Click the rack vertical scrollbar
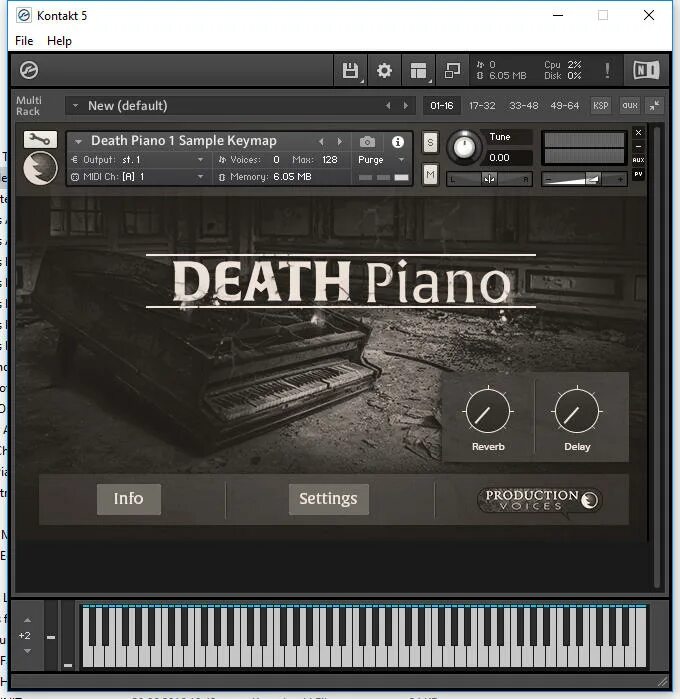The width and height of the screenshot is (680, 699). pos(656,357)
